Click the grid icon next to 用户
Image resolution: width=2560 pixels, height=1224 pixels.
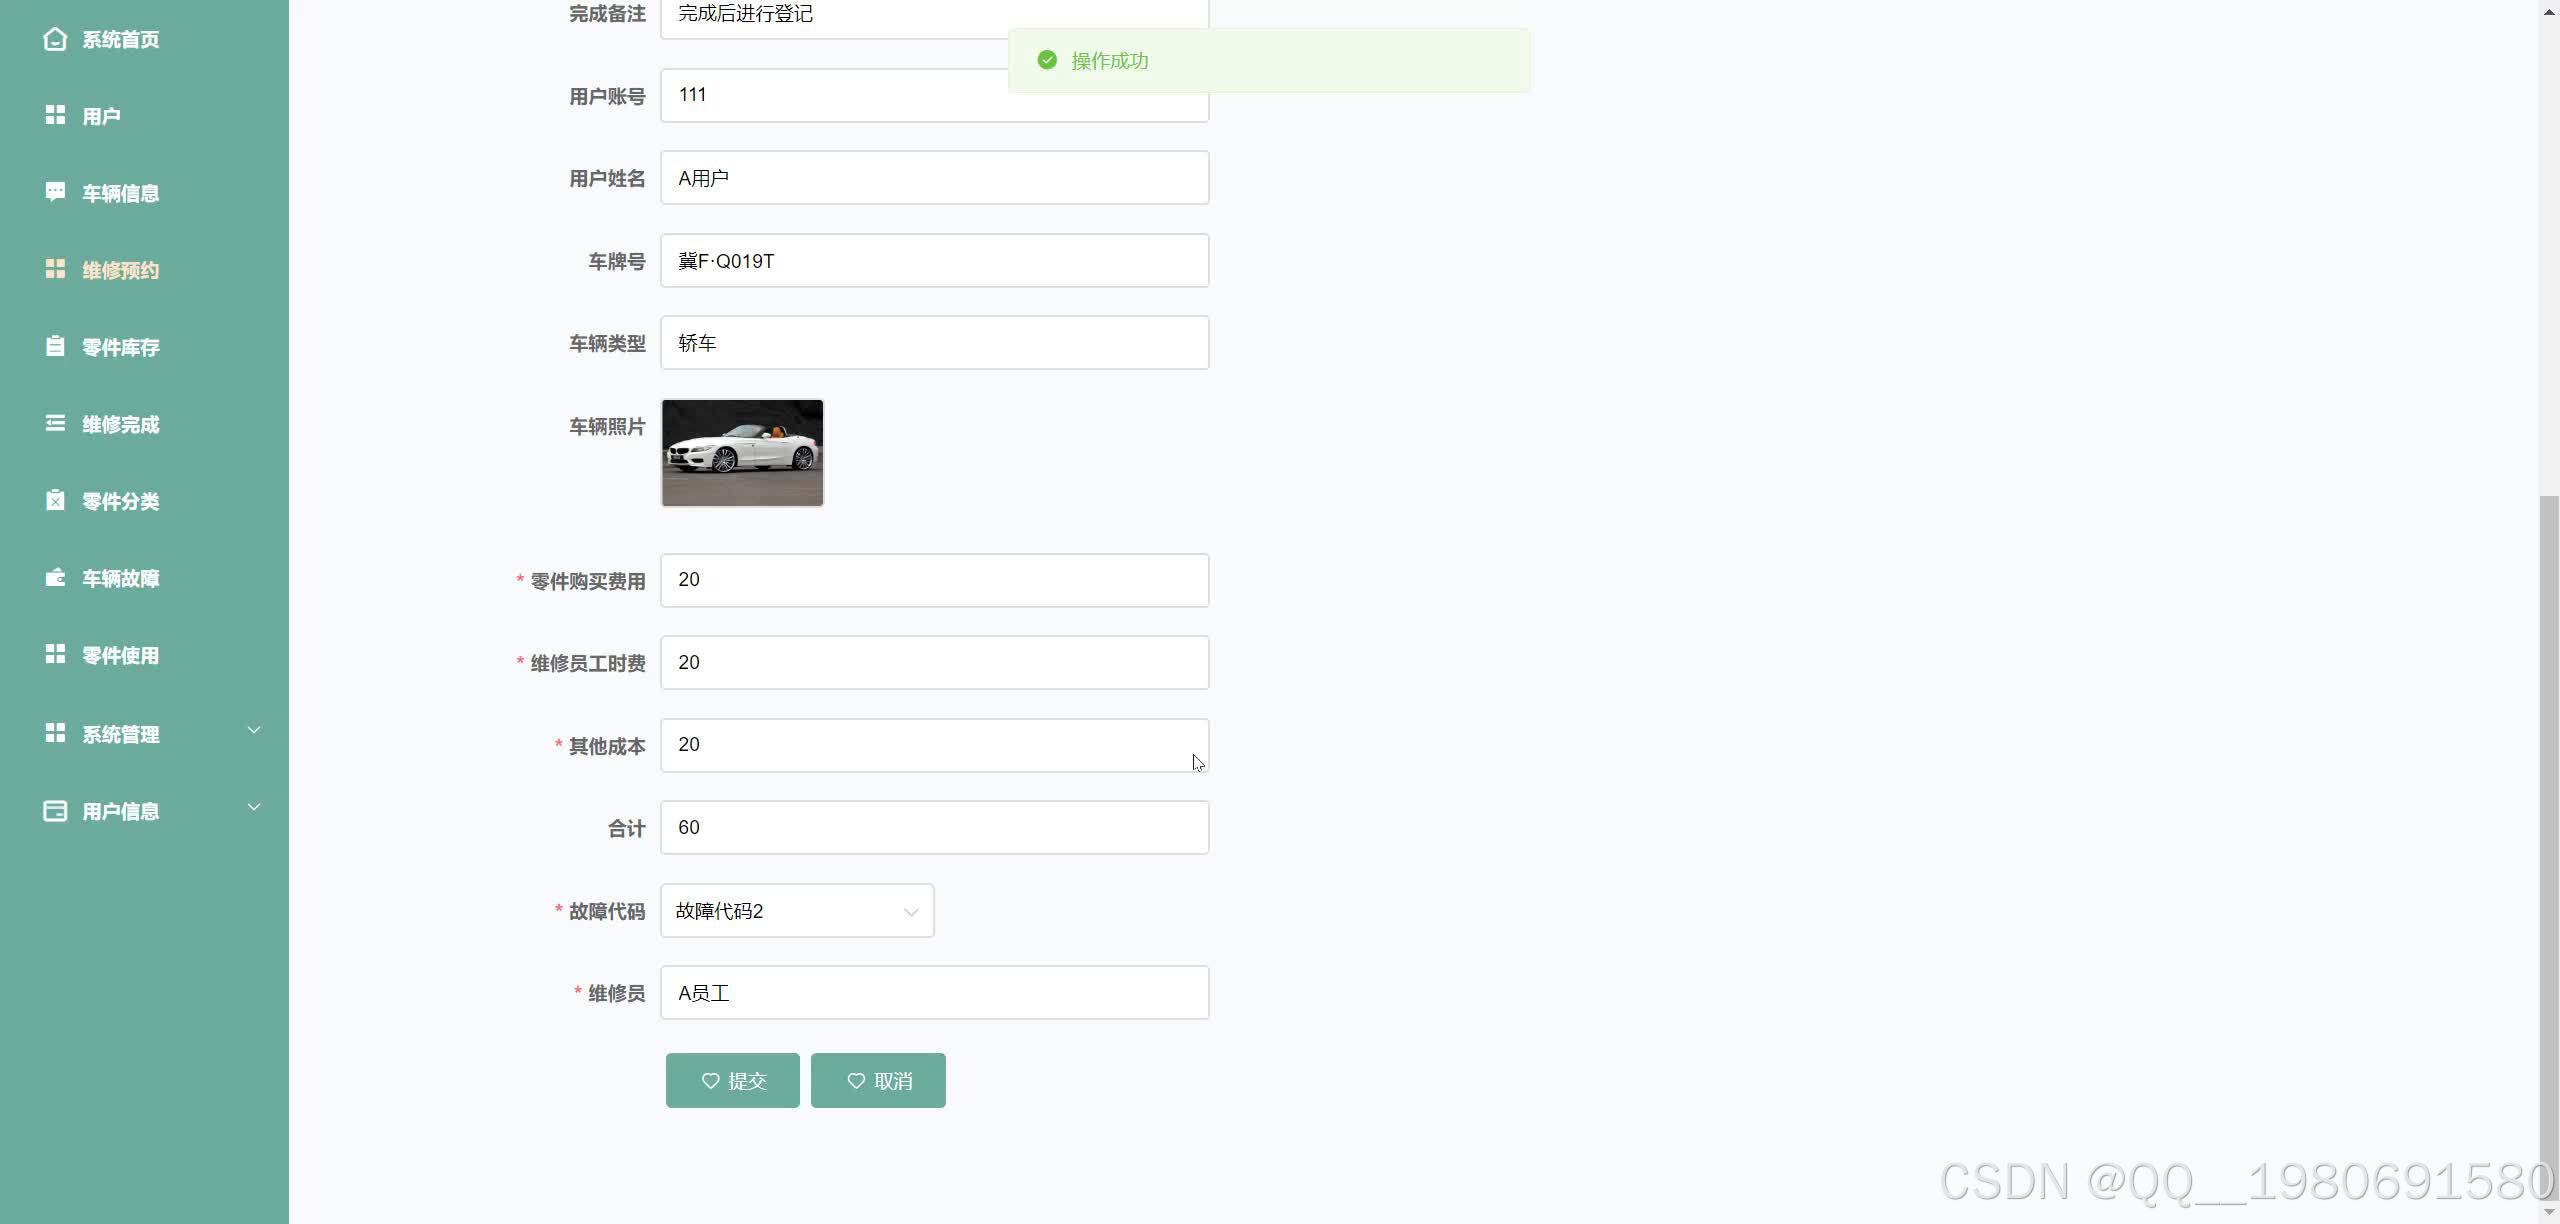[55, 115]
